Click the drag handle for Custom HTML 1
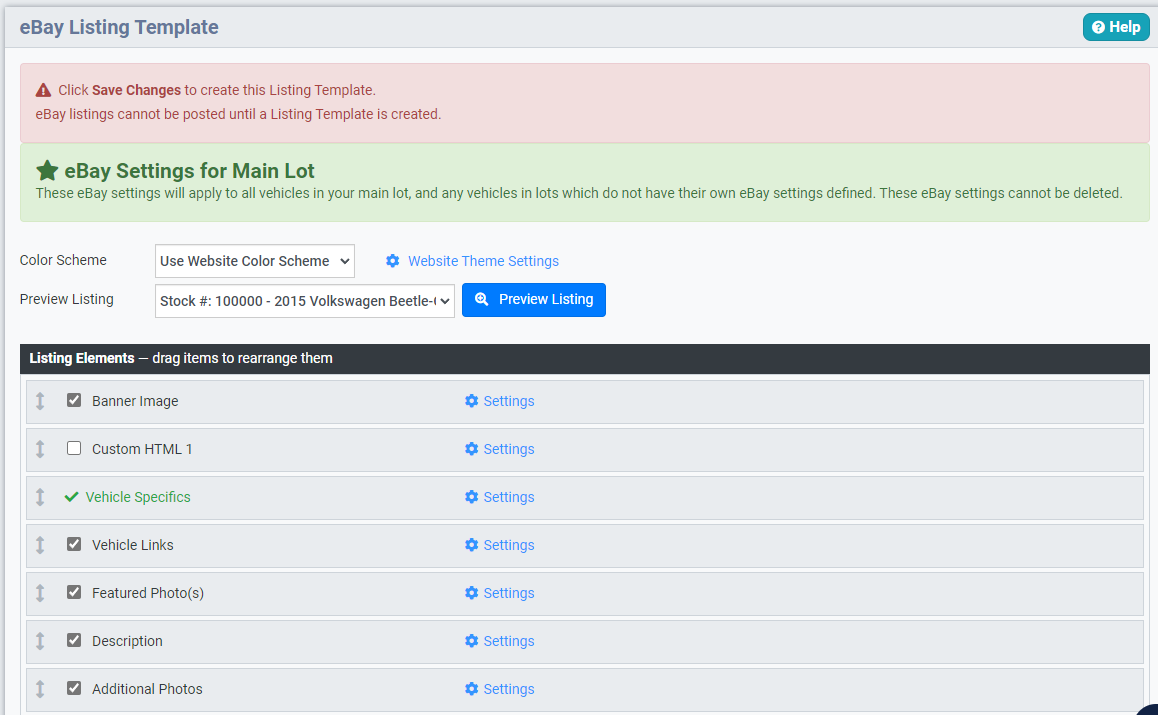 [40, 449]
